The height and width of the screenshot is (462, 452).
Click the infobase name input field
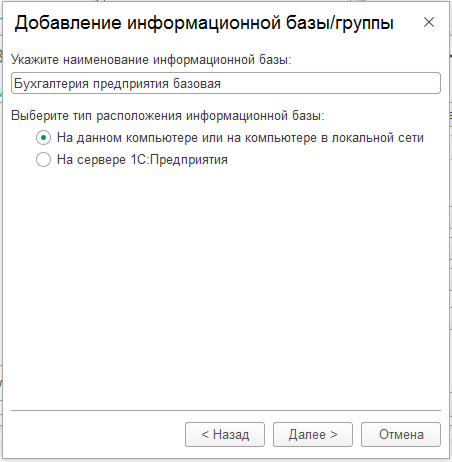click(226, 83)
